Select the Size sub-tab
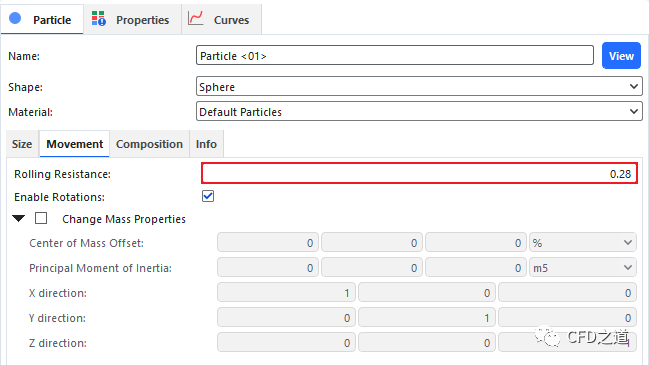Image resolution: width=649 pixels, height=365 pixels. tap(22, 144)
